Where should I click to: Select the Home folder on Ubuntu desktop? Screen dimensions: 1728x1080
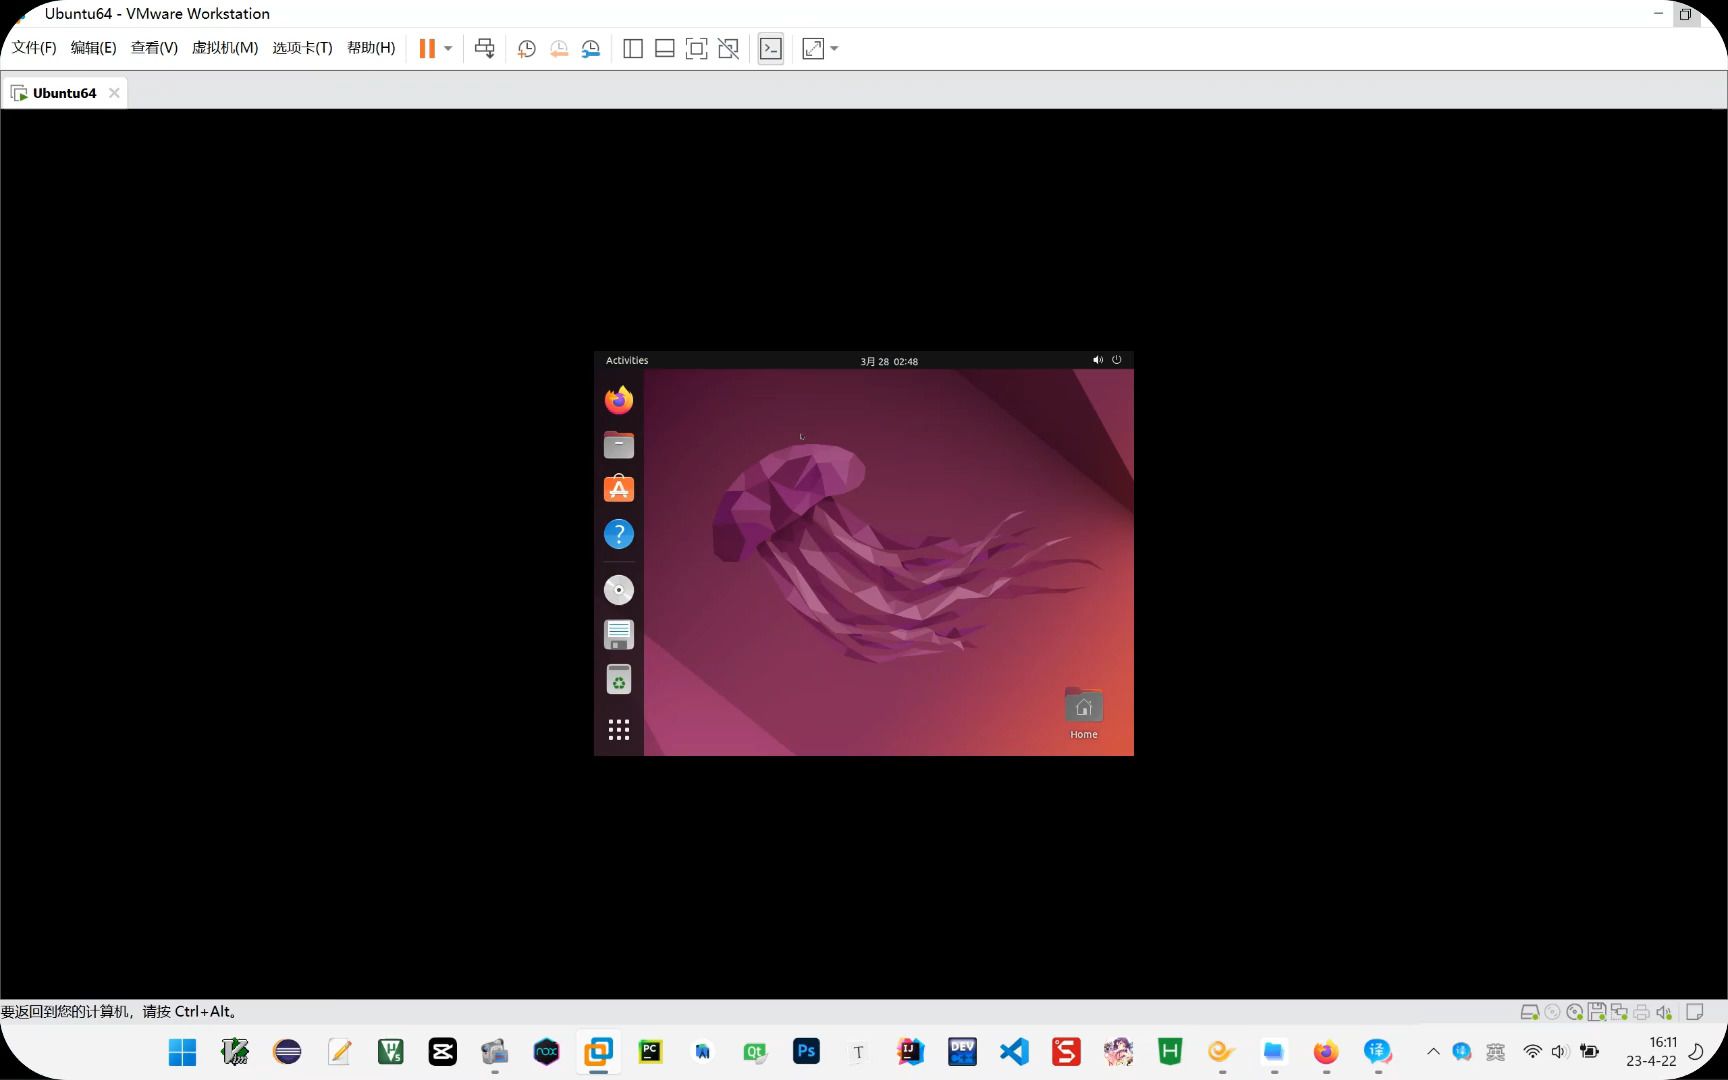tap(1084, 713)
